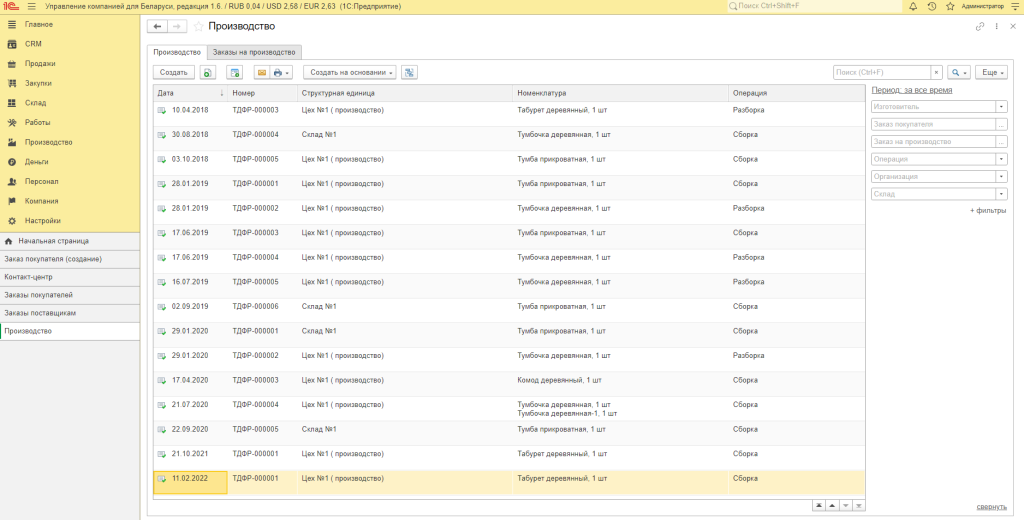Expand the Изготовитель filter dropdown
This screenshot has width=1024, height=520.
1001,106
